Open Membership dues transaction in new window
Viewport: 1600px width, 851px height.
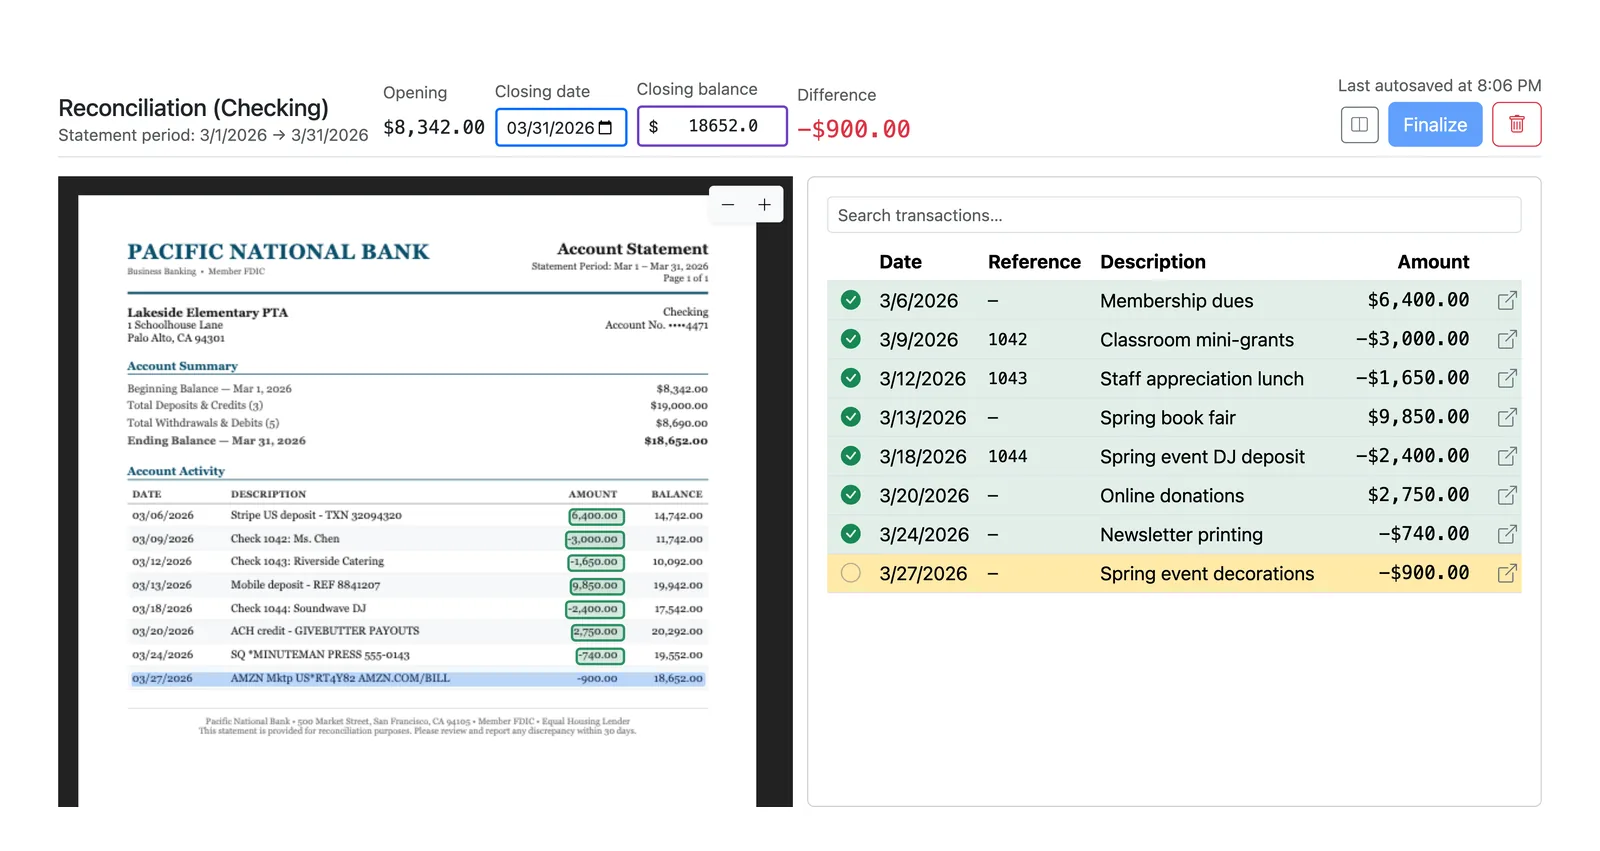1507,301
